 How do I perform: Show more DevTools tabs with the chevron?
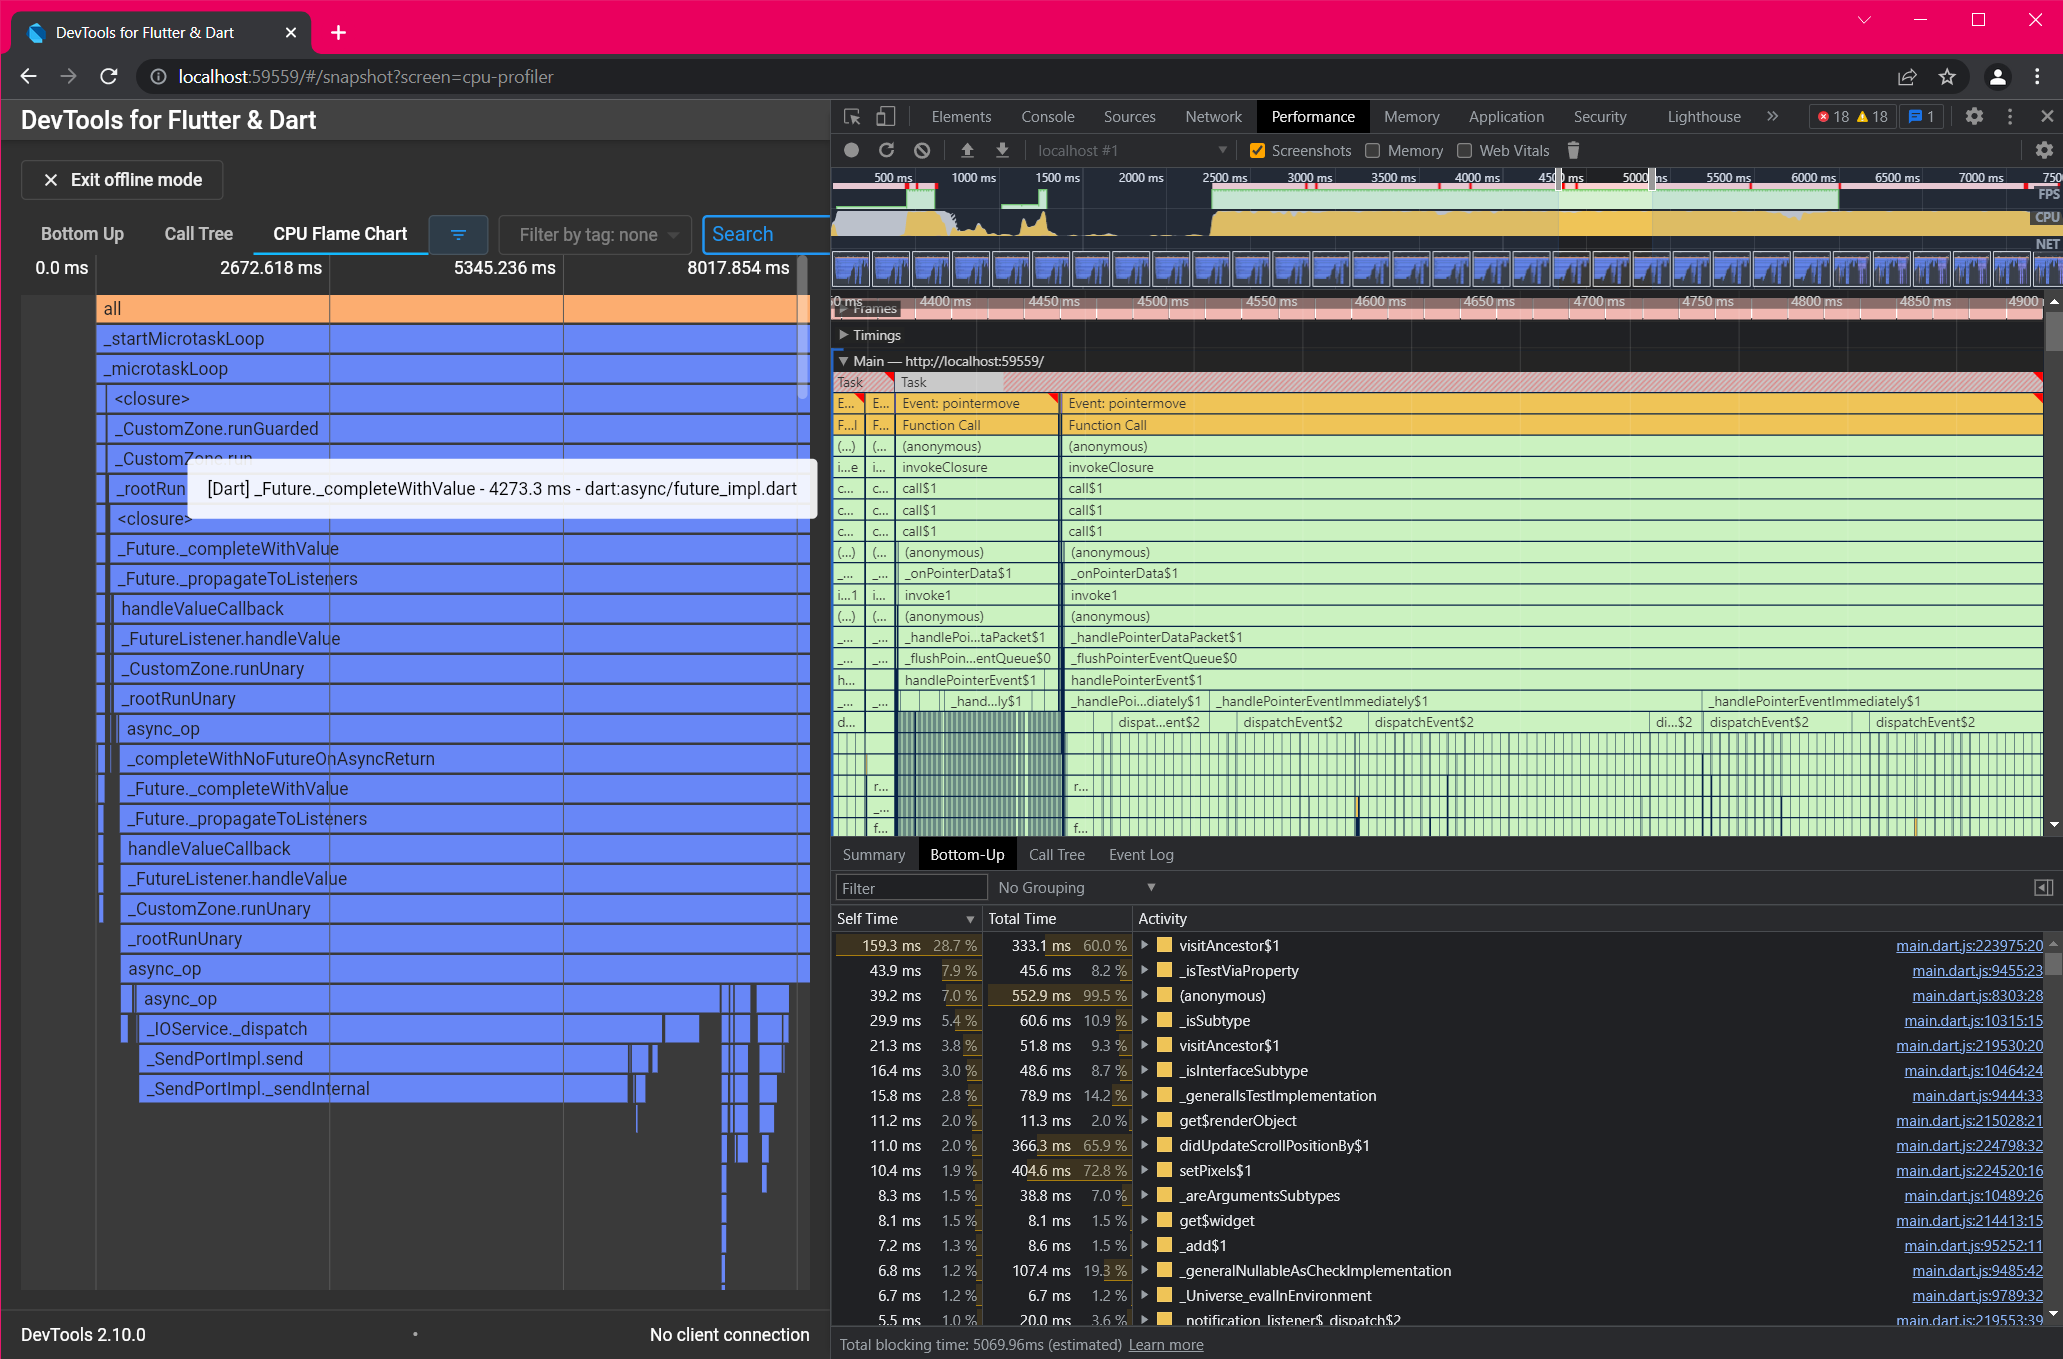pyautogui.click(x=1772, y=117)
